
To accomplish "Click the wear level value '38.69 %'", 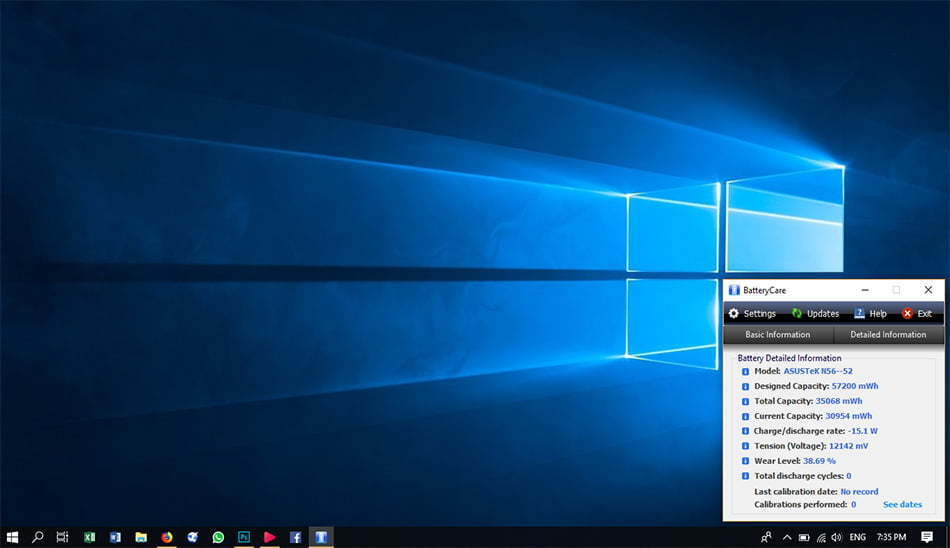I will tap(819, 461).
